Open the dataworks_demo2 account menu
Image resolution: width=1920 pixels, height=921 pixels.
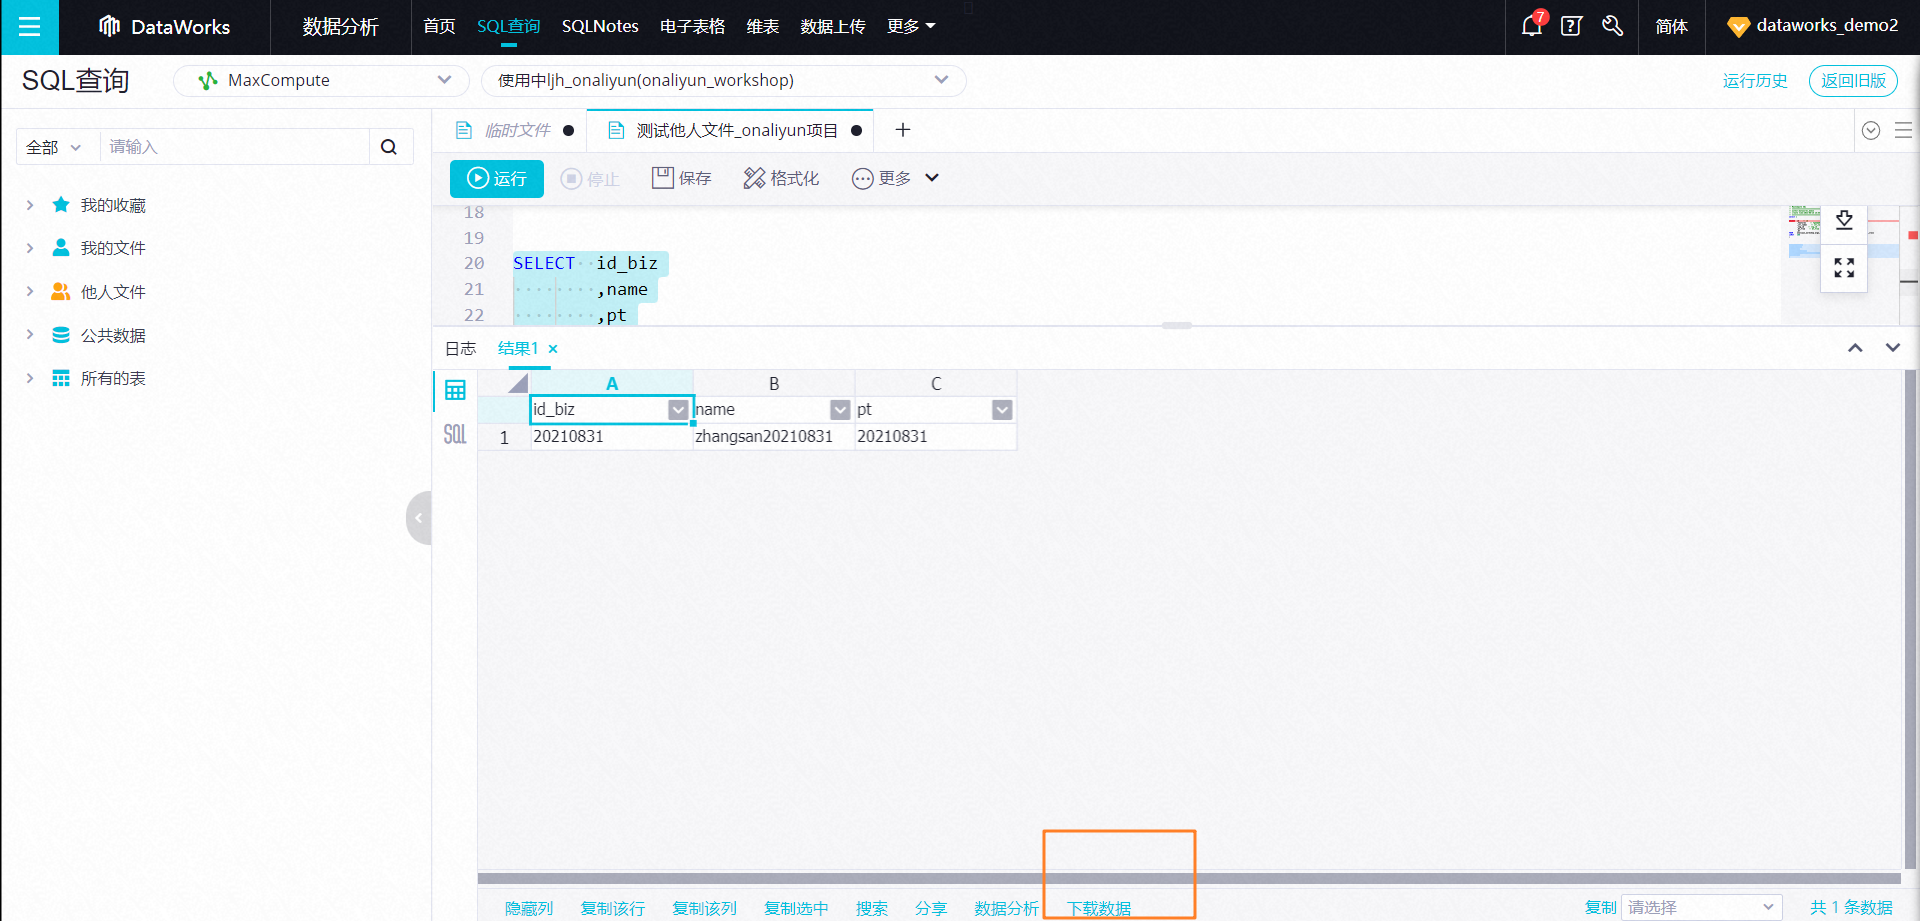click(x=1812, y=27)
